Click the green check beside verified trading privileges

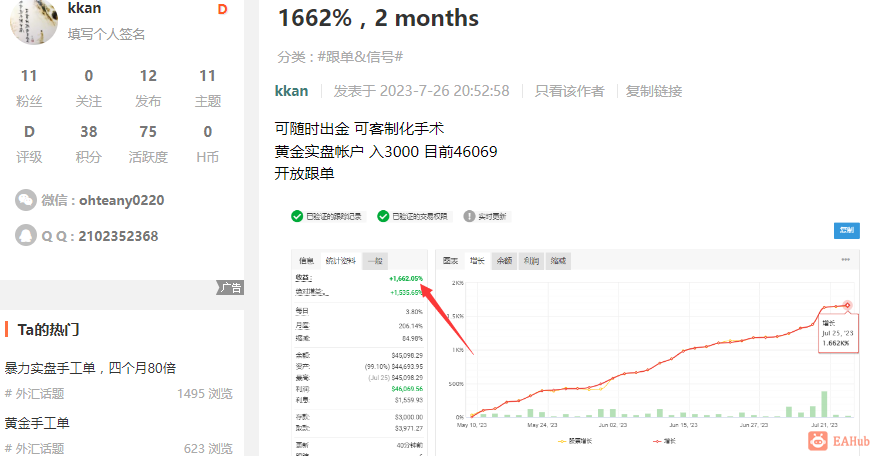[x=383, y=216]
